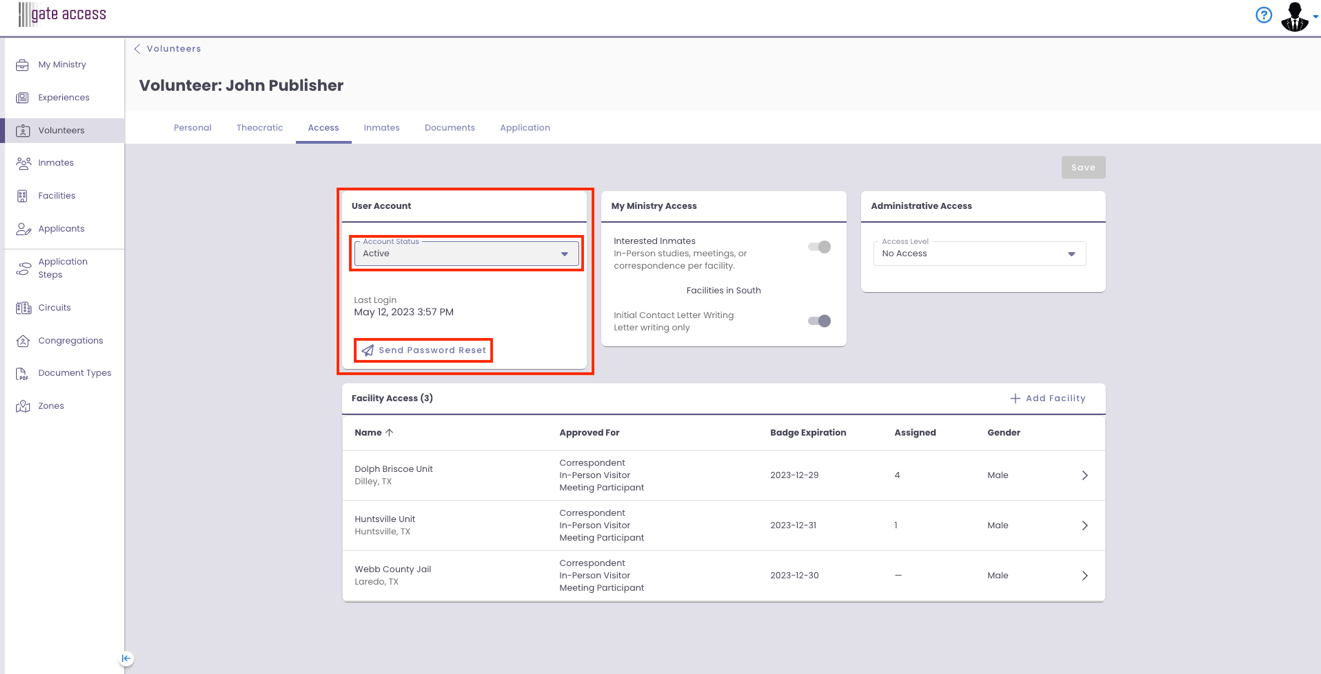
Task: Open the help question mark icon
Action: (x=1264, y=15)
